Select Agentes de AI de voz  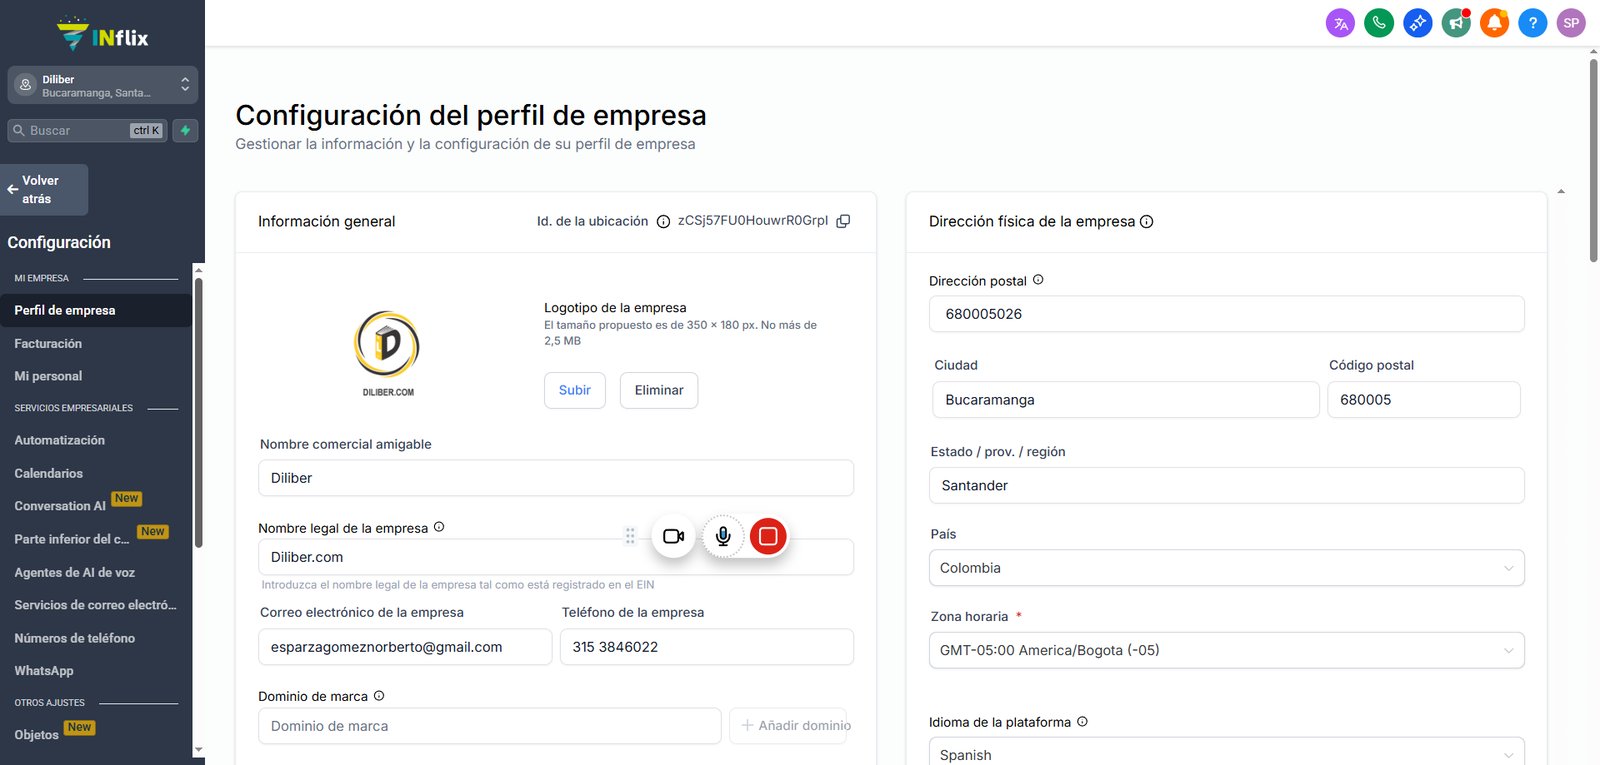coord(74,573)
